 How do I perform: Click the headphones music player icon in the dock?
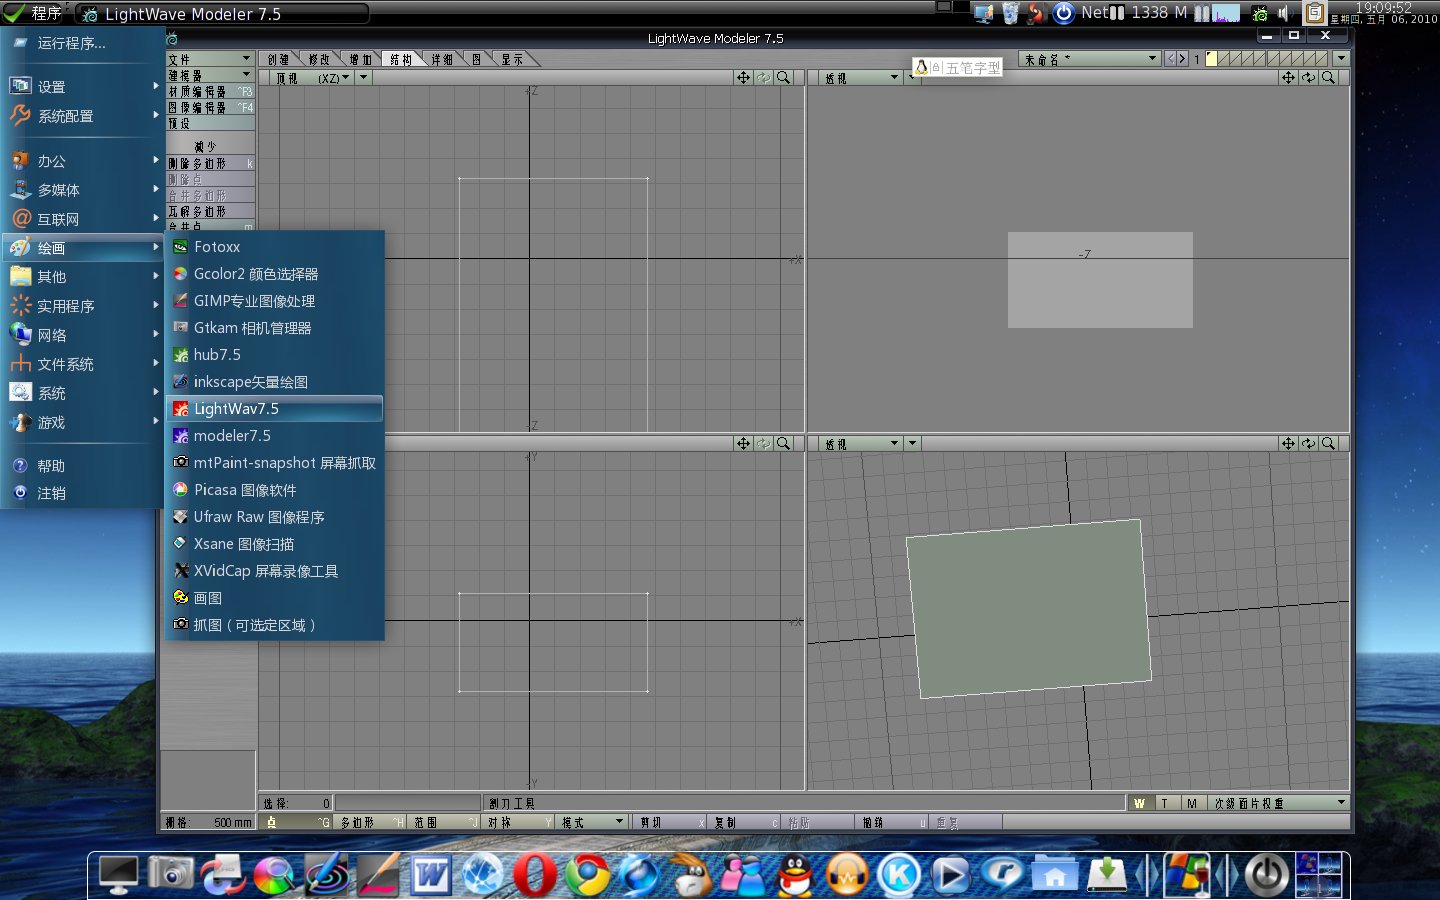pyautogui.click(x=848, y=875)
